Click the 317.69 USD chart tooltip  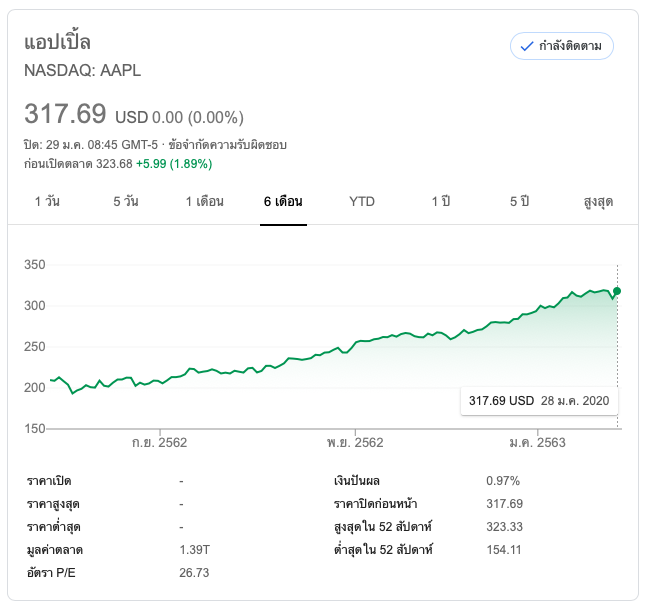click(x=539, y=400)
